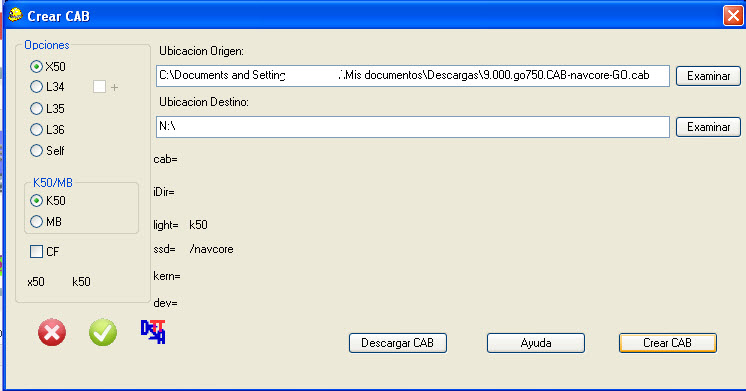Browse destination with second Examinar button

point(708,127)
